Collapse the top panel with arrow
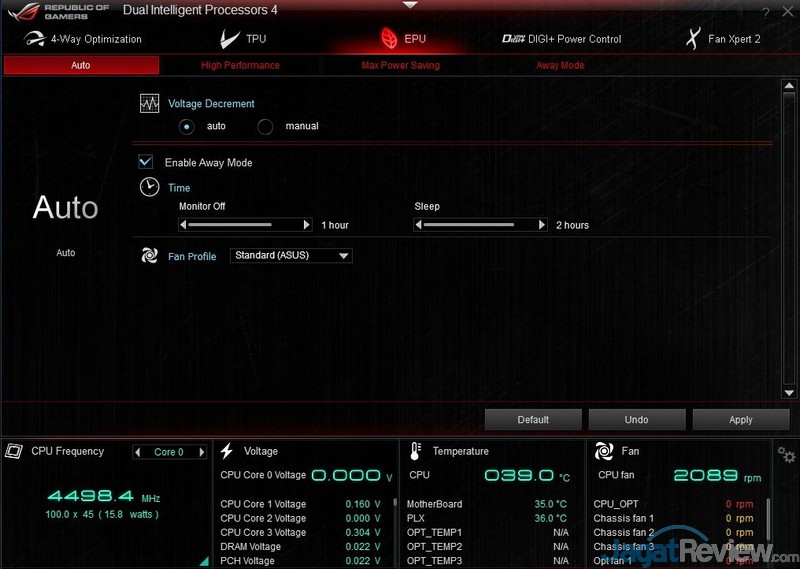 click(x=410, y=5)
